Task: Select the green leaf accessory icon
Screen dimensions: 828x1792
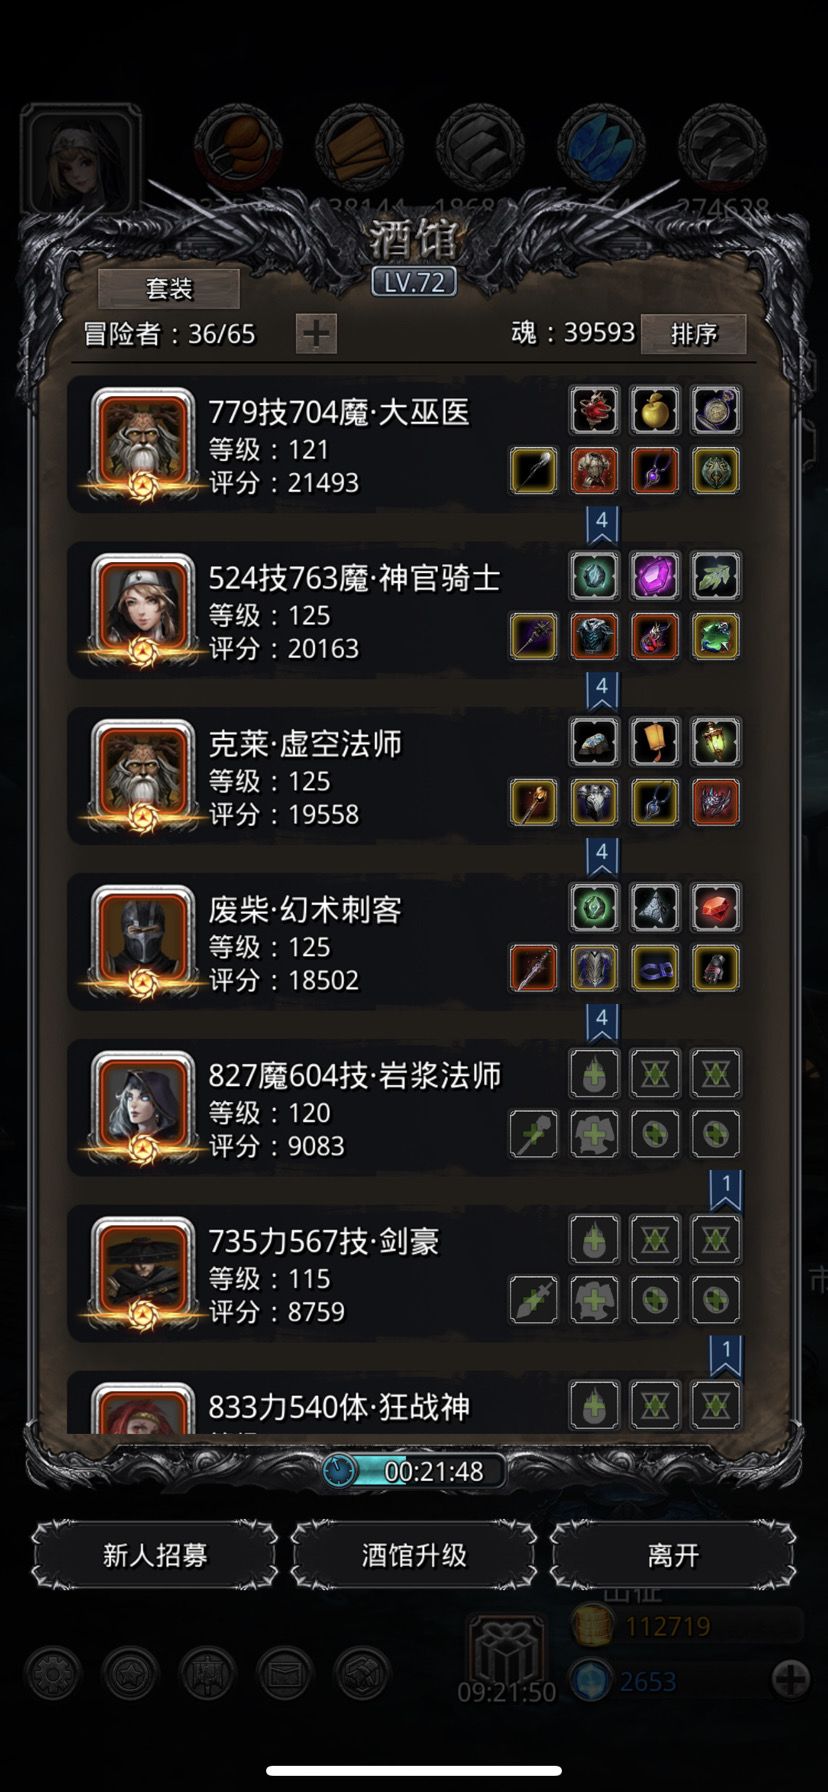Action: pyautogui.click(x=715, y=576)
